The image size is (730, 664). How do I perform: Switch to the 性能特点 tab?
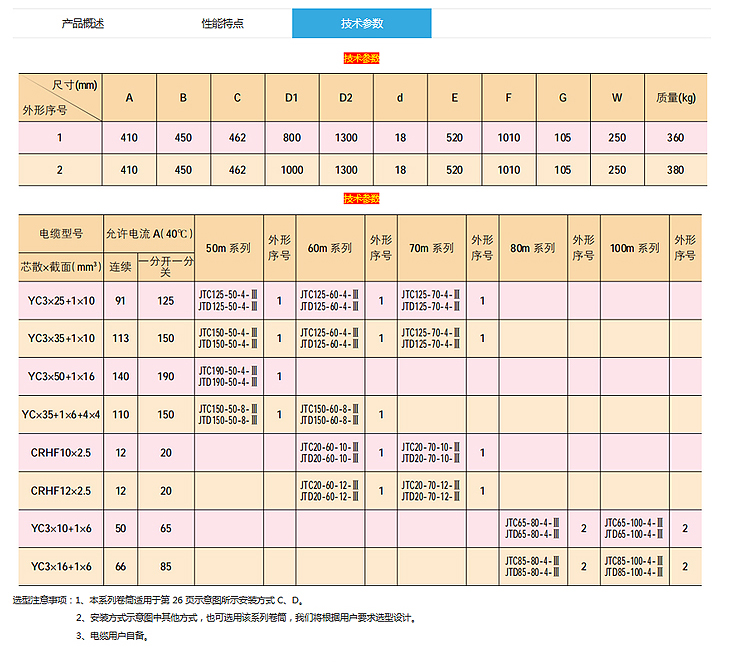tap(222, 23)
